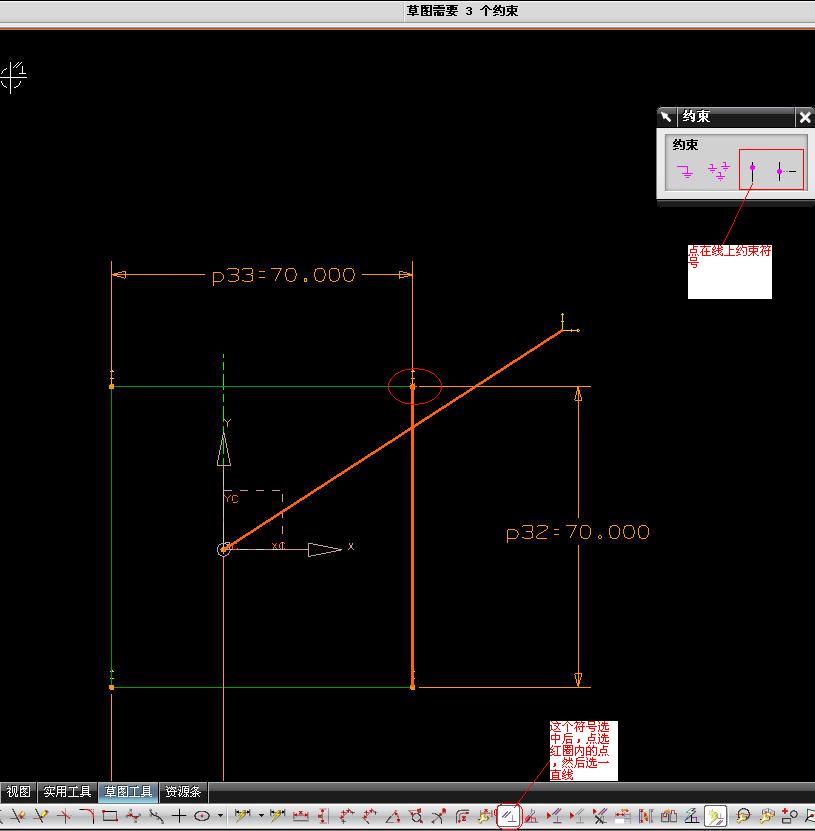The image size is (815, 831).
Task: Click the p33=70.000 dimension value
Action: point(284,276)
